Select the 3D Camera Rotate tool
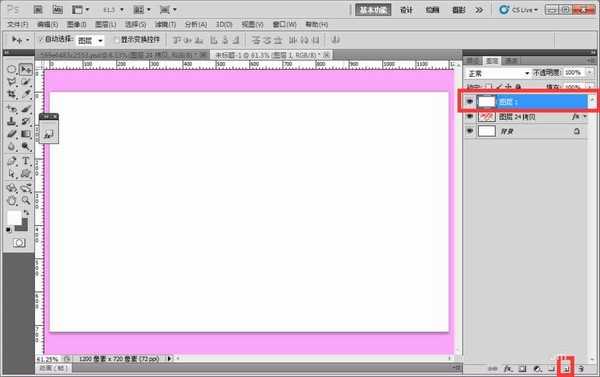 click(26, 188)
